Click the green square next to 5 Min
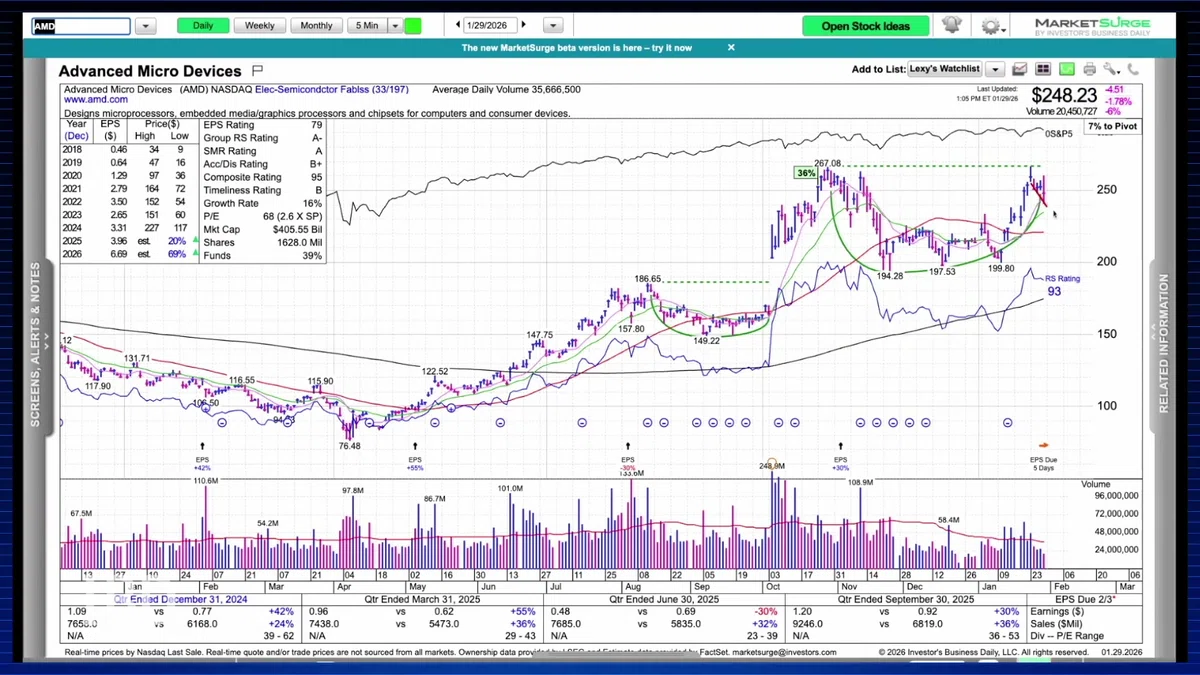This screenshot has width=1200, height=675. [x=413, y=26]
